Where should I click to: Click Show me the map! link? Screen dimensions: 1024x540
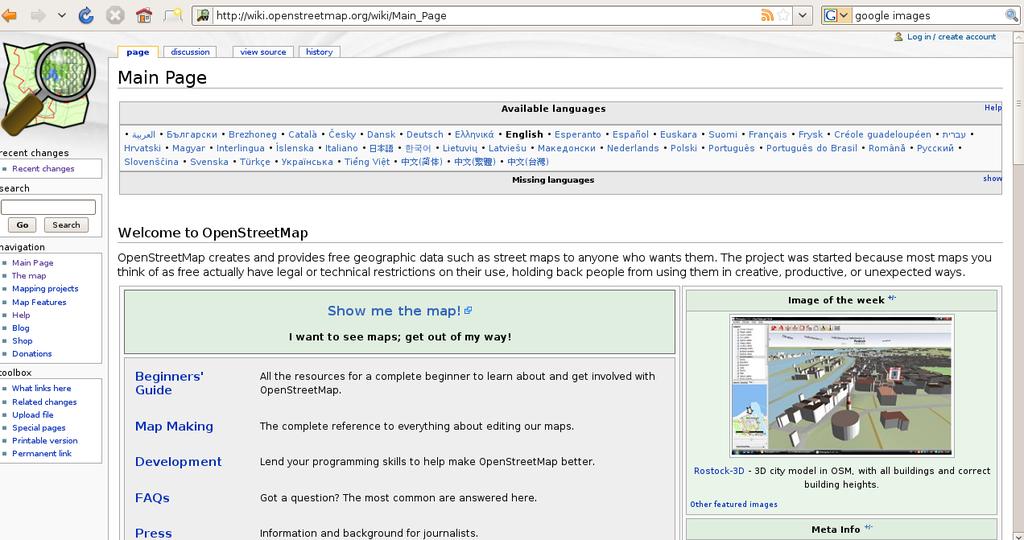click(x=394, y=311)
